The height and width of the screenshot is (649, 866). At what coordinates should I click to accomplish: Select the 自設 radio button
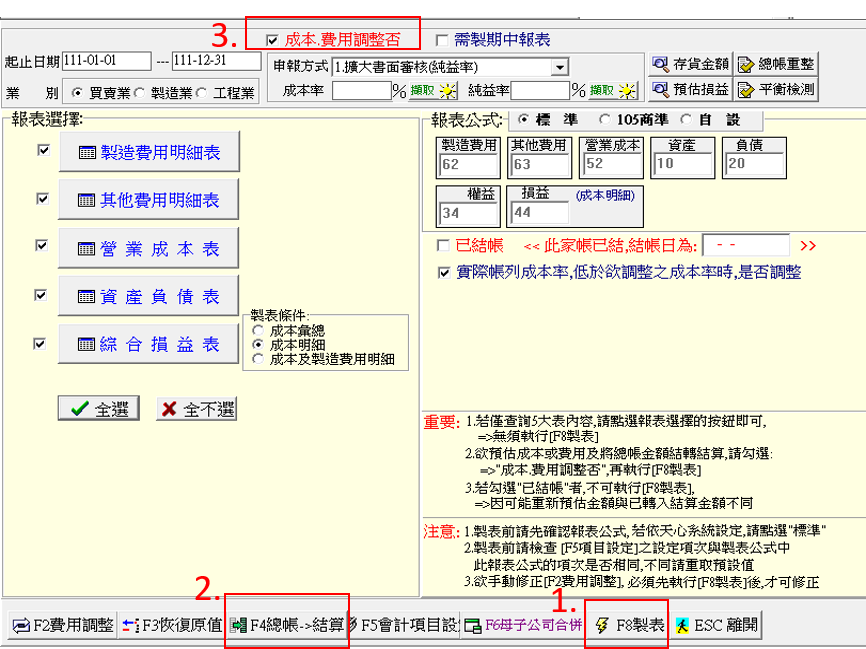pyautogui.click(x=686, y=119)
